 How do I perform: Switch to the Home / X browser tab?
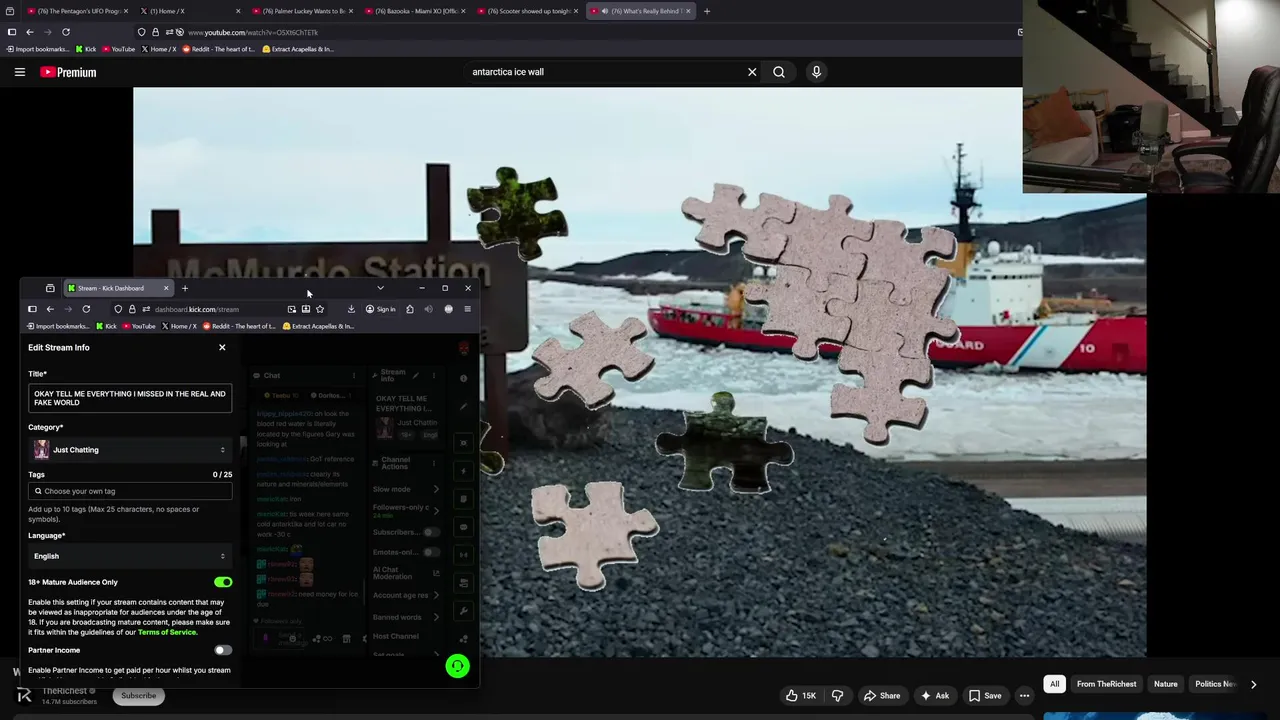pos(190,11)
